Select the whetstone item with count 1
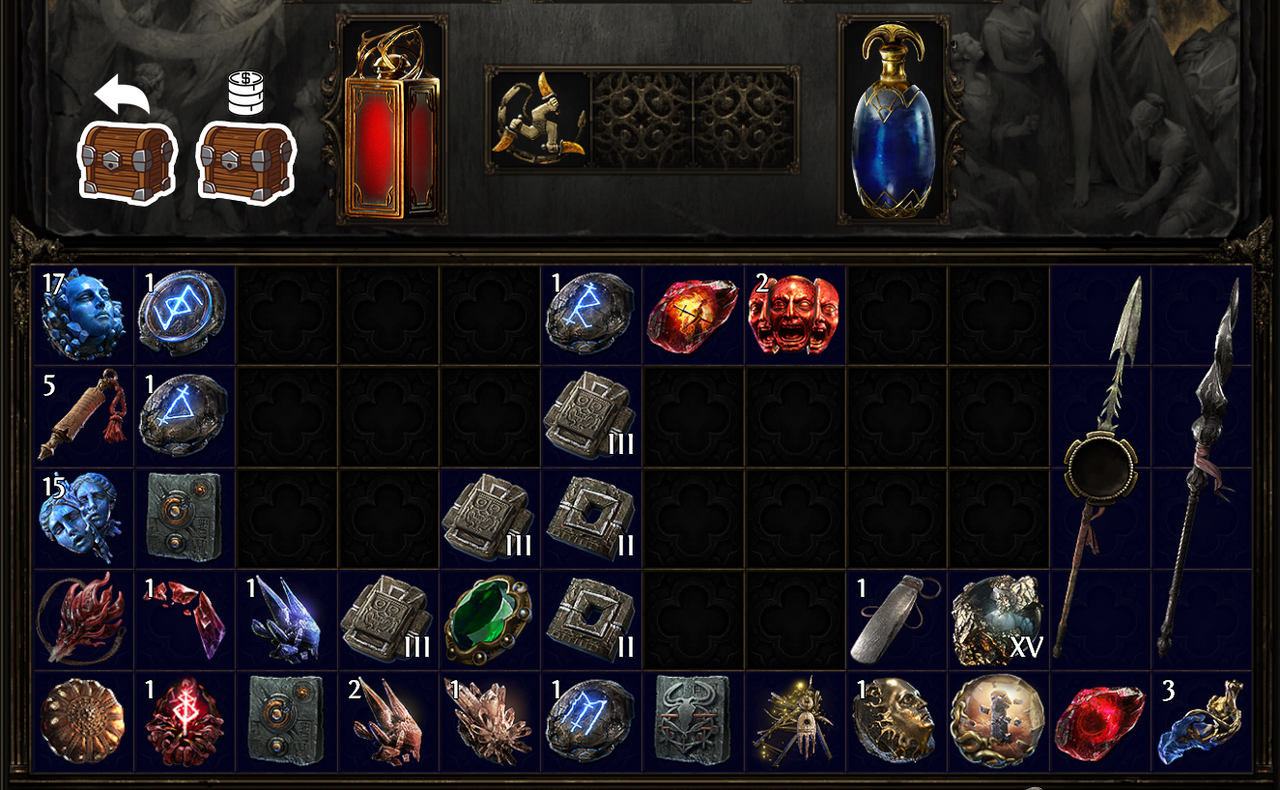Image resolution: width=1280 pixels, height=790 pixels. [x=894, y=620]
